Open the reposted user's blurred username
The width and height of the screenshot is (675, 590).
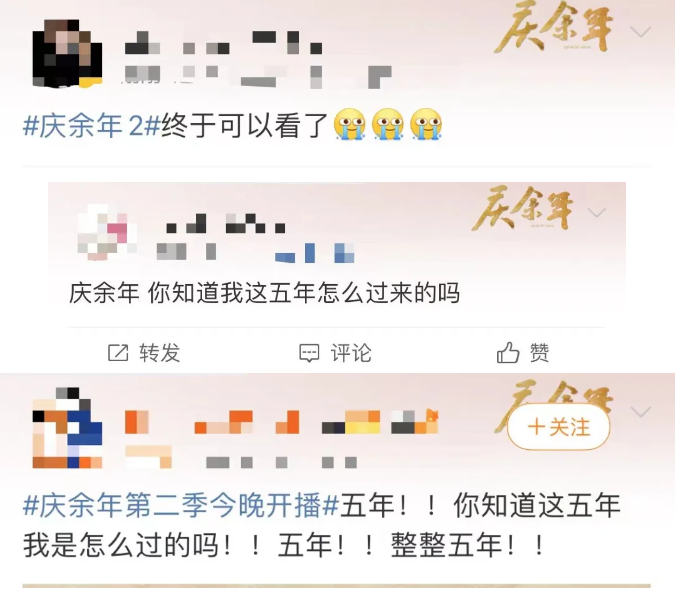[225, 223]
